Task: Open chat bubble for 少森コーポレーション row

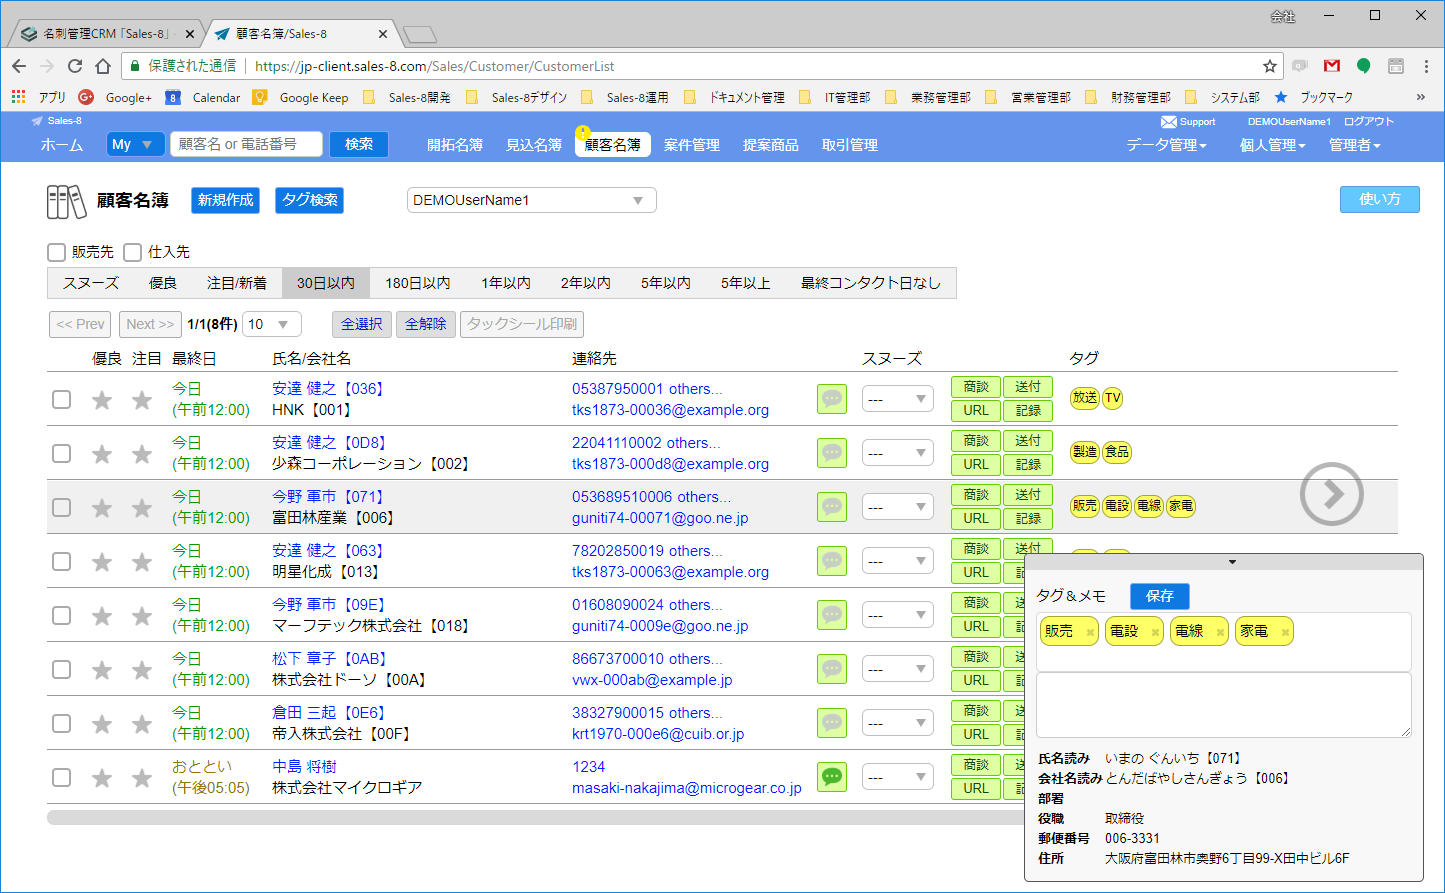Action: pyautogui.click(x=832, y=453)
